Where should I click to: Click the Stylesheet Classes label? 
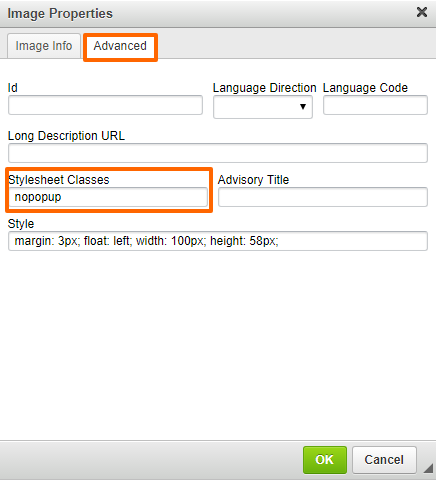(59, 180)
